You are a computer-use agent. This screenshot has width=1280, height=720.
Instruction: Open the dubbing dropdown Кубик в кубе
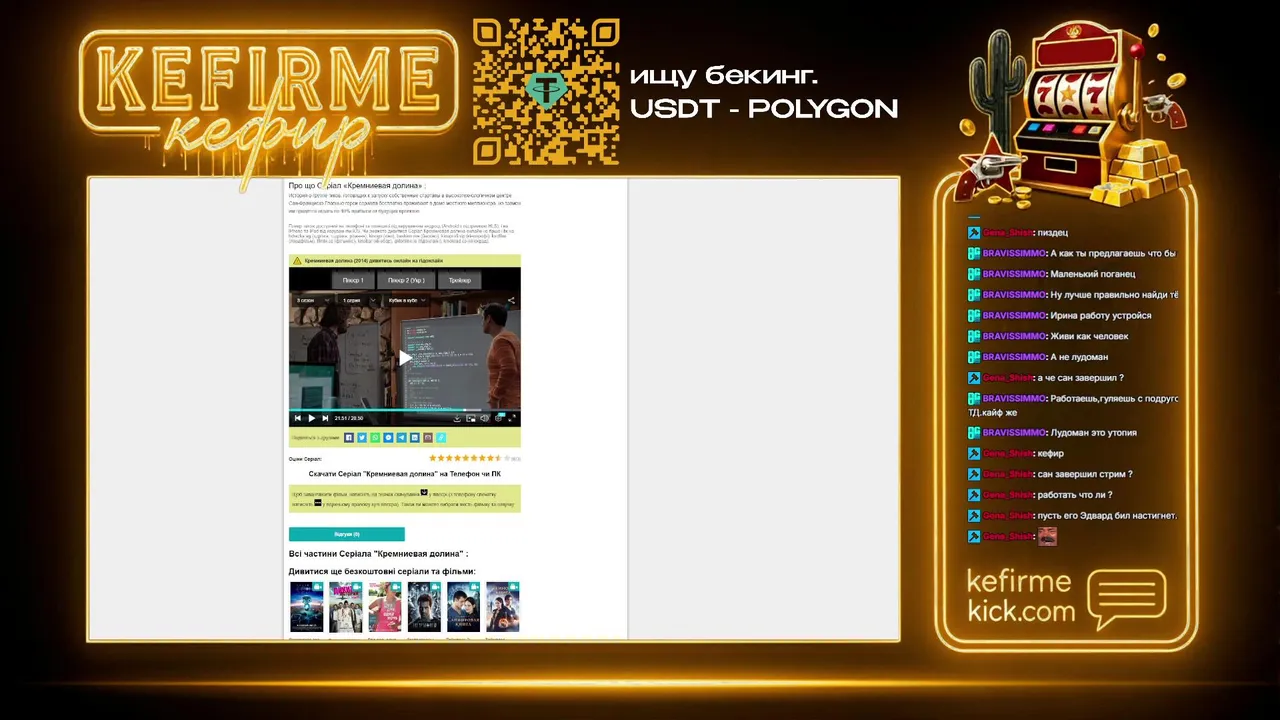click(x=408, y=300)
